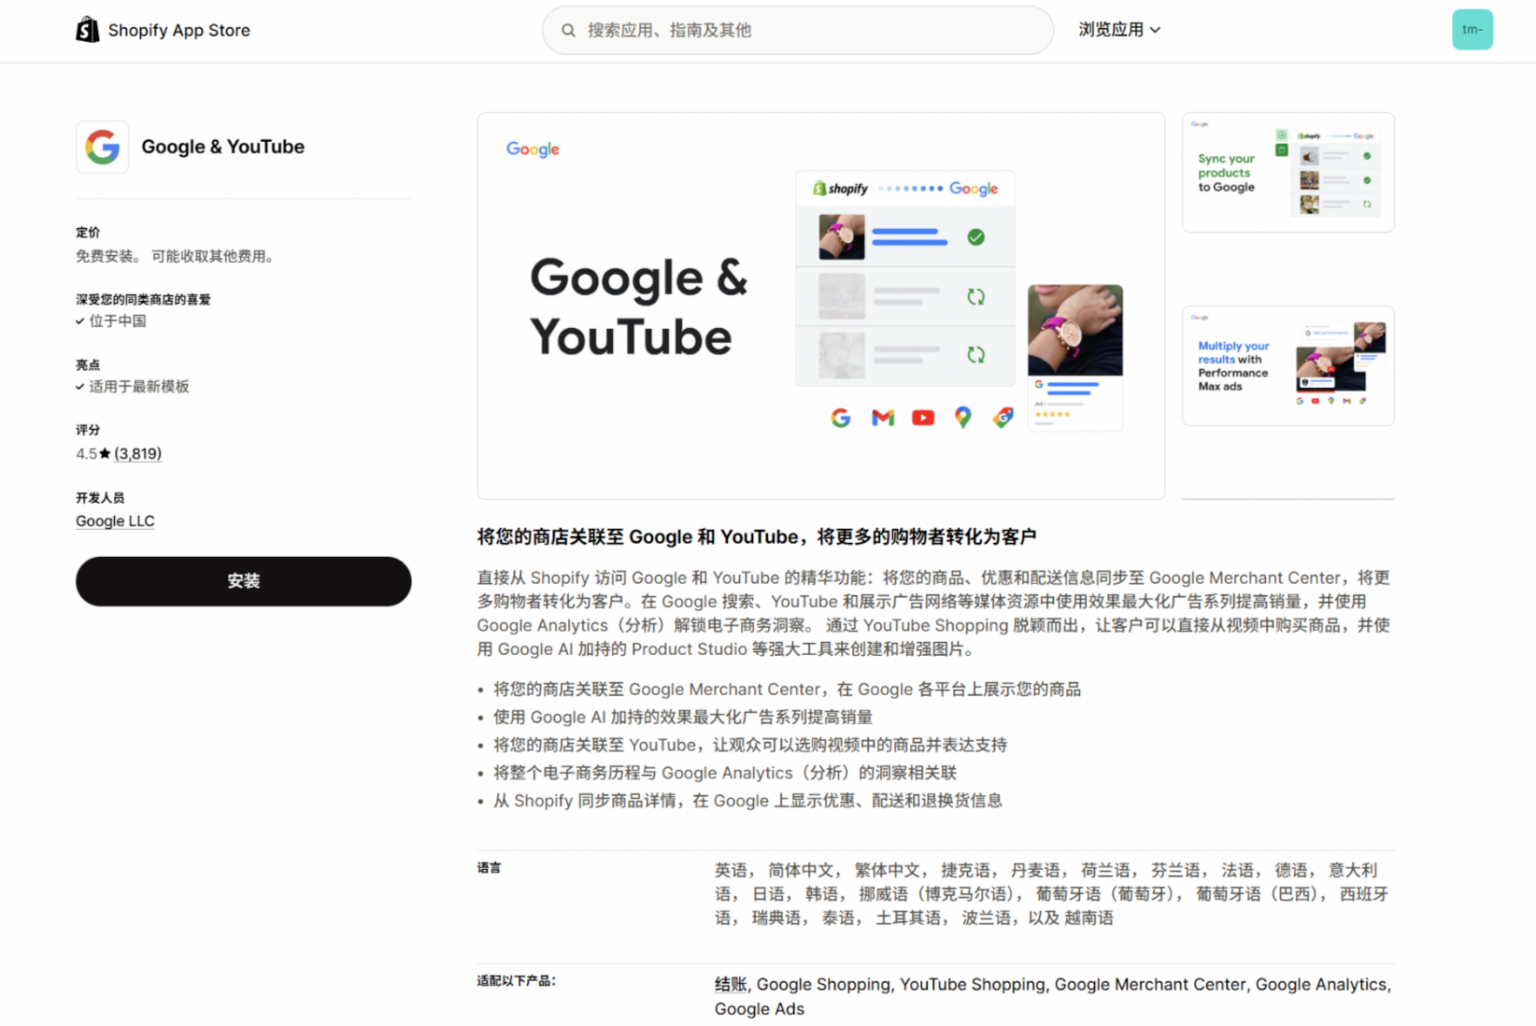Click the green checkmark sync icon
This screenshot has width=1536, height=1026.
976,237
